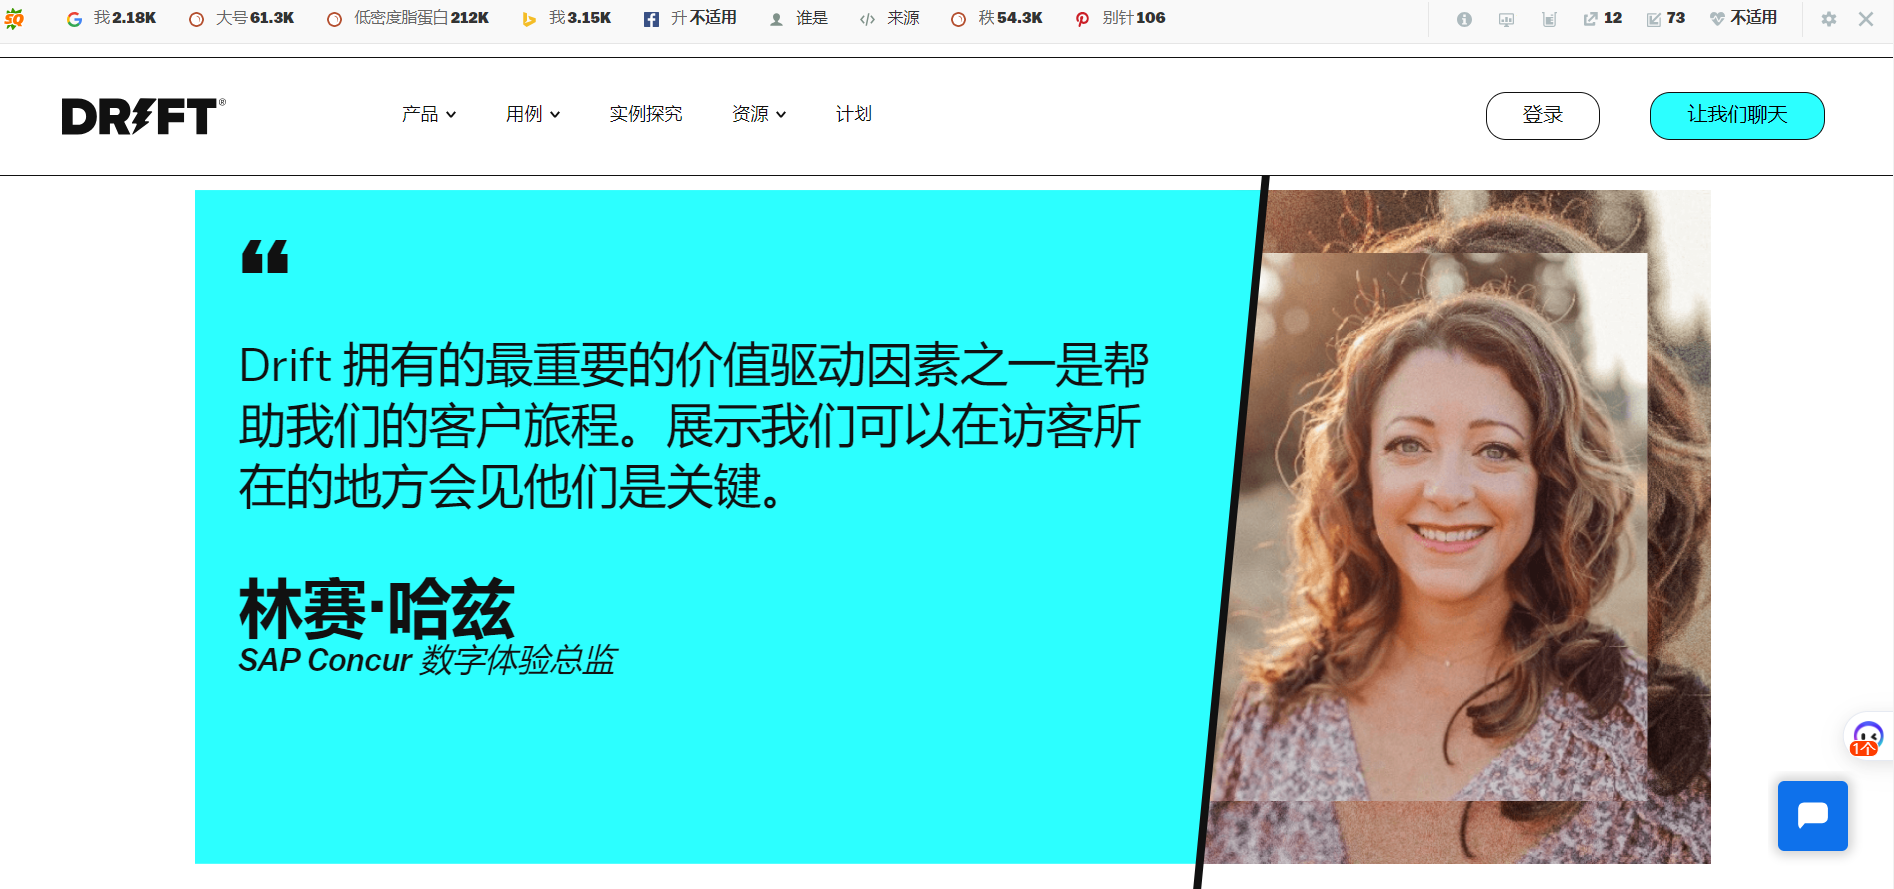1894x889 pixels.
Task: Click the Facebook likes icon
Action: click(x=651, y=19)
